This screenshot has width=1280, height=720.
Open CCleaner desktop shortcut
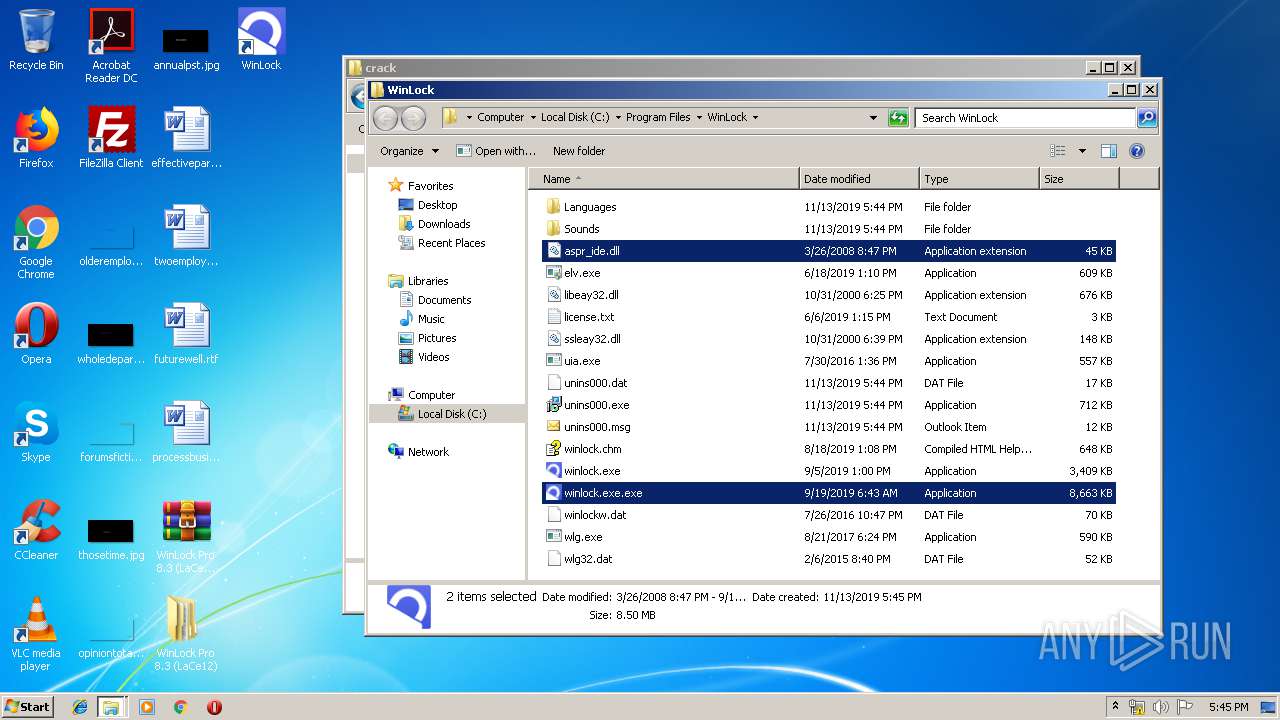[36, 530]
